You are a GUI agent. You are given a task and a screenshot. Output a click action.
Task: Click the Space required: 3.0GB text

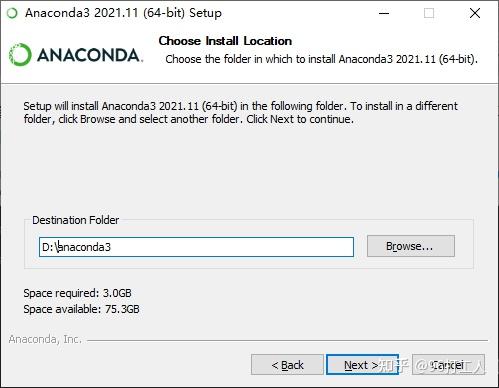77,293
